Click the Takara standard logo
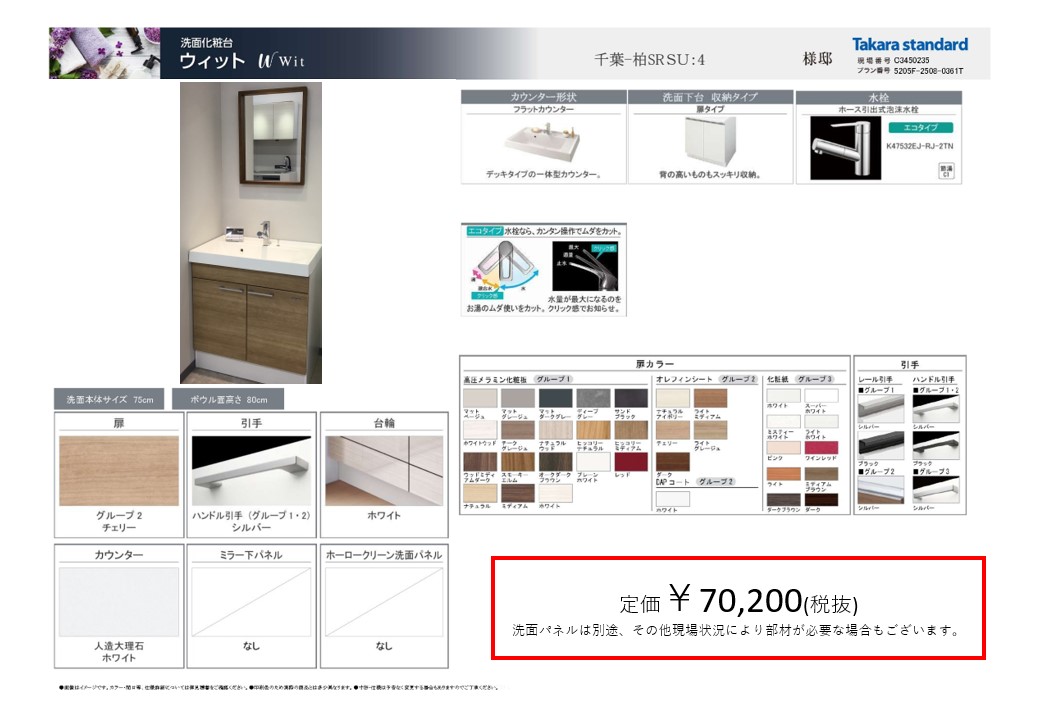Viewport: 1040px width, 720px height. [909, 44]
